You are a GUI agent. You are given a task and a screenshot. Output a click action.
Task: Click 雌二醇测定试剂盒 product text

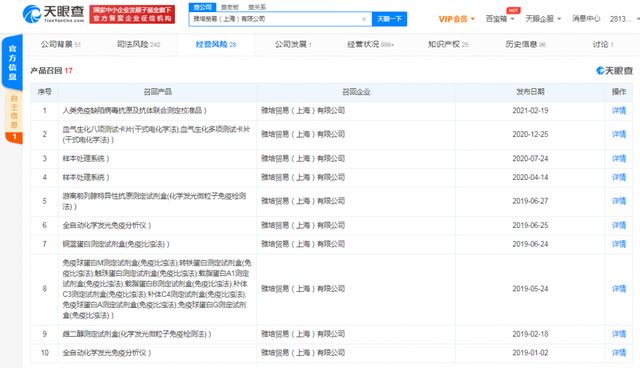coord(137,334)
